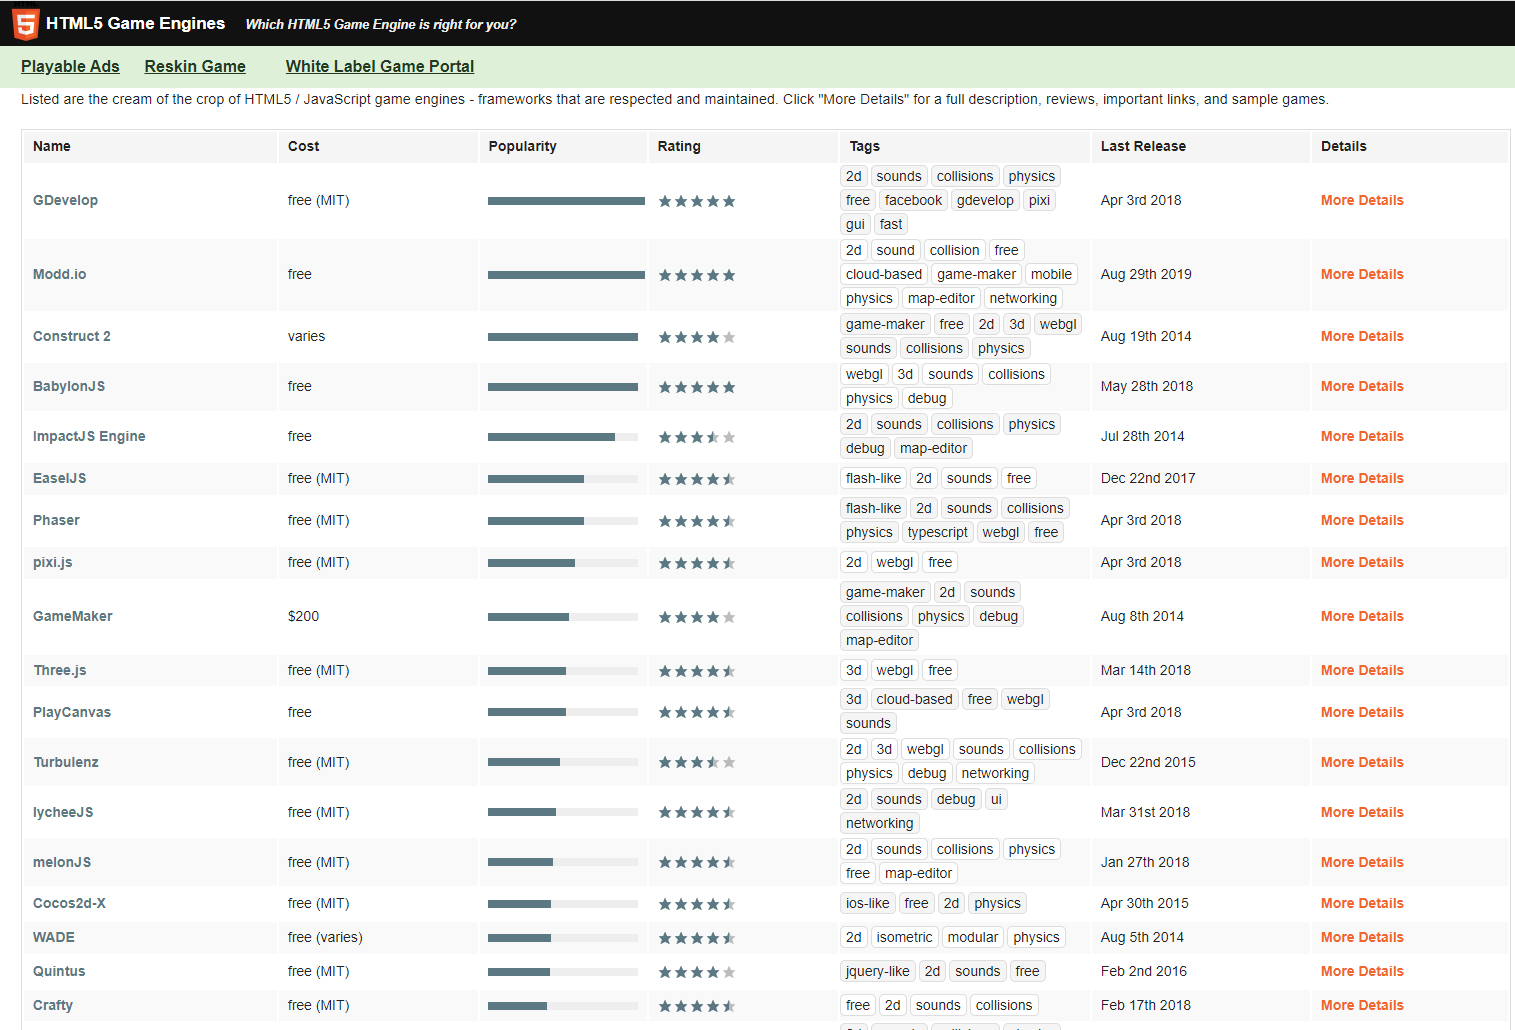Click the WADE star rating
Screen dimensions: 1515x1030
(x=697, y=938)
